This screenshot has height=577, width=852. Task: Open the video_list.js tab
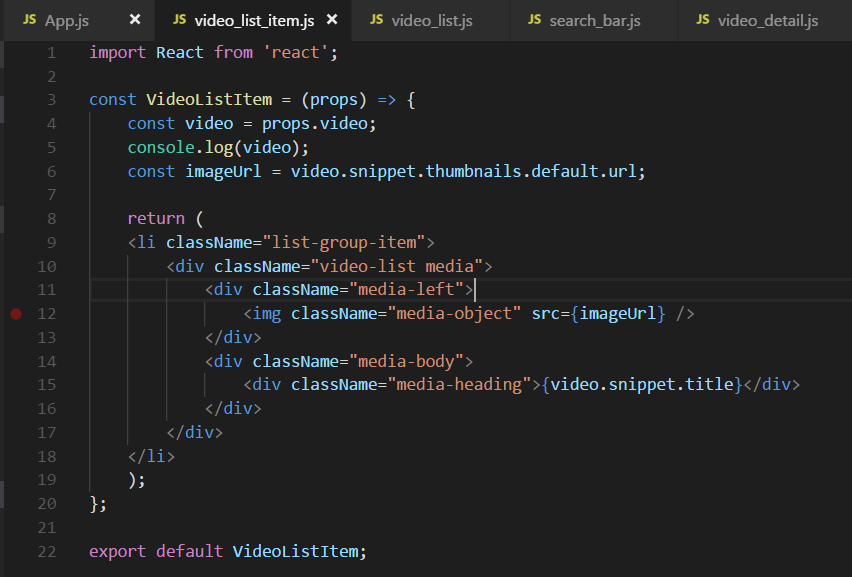tap(432, 21)
